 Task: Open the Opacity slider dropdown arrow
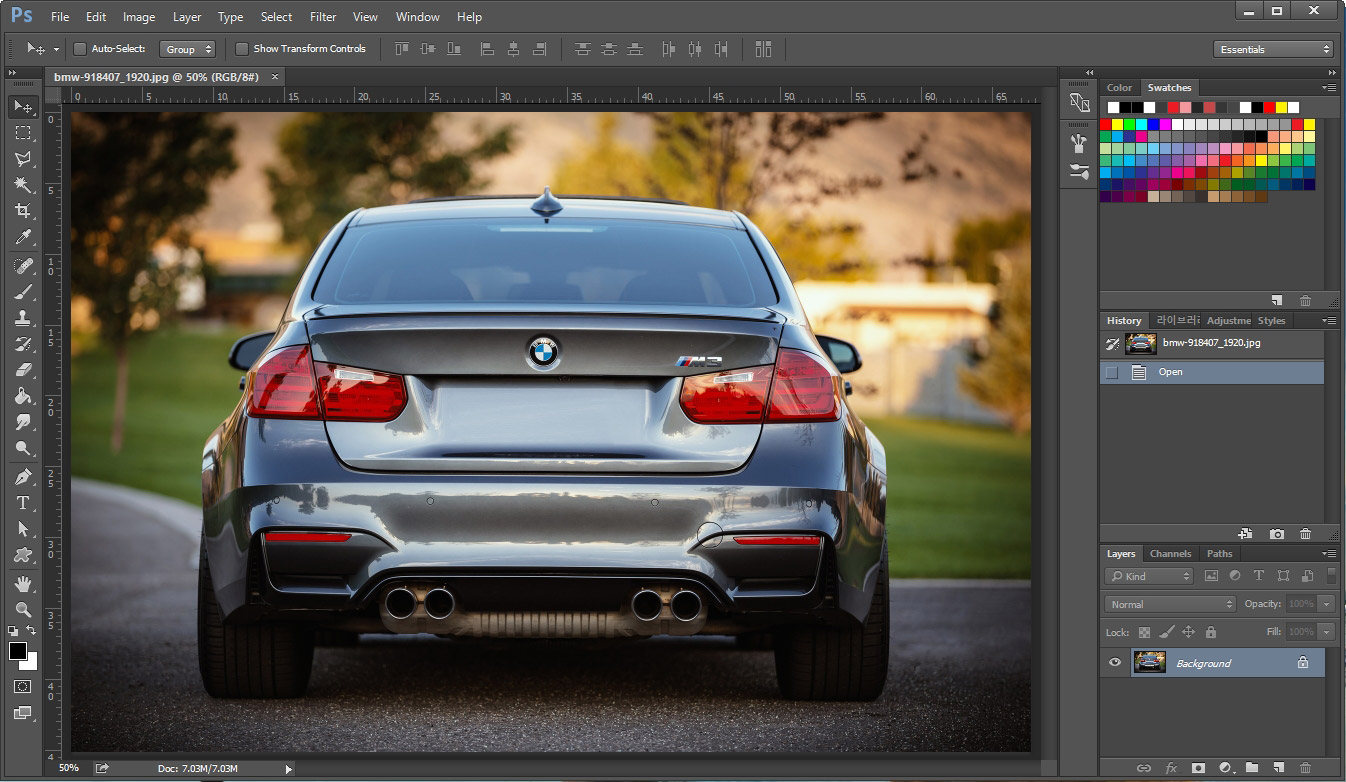coord(1326,604)
